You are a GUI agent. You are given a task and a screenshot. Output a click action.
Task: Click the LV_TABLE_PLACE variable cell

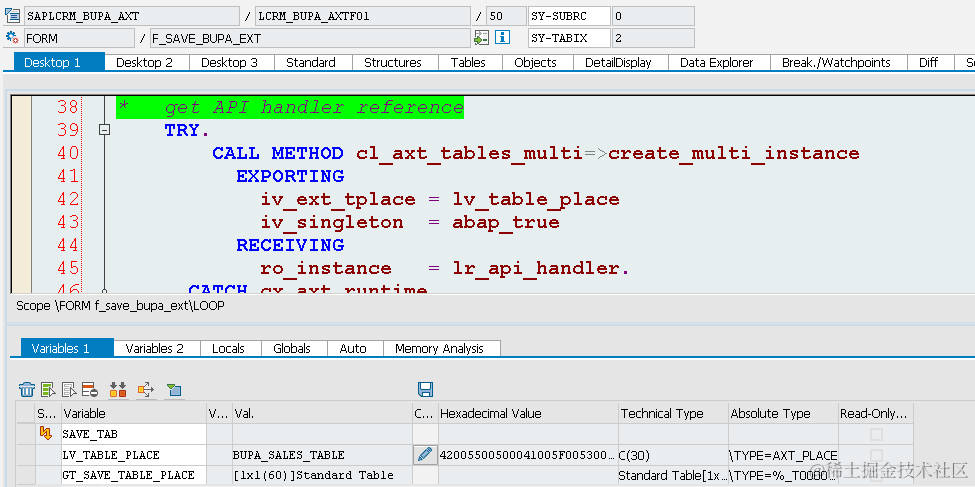tap(134, 455)
